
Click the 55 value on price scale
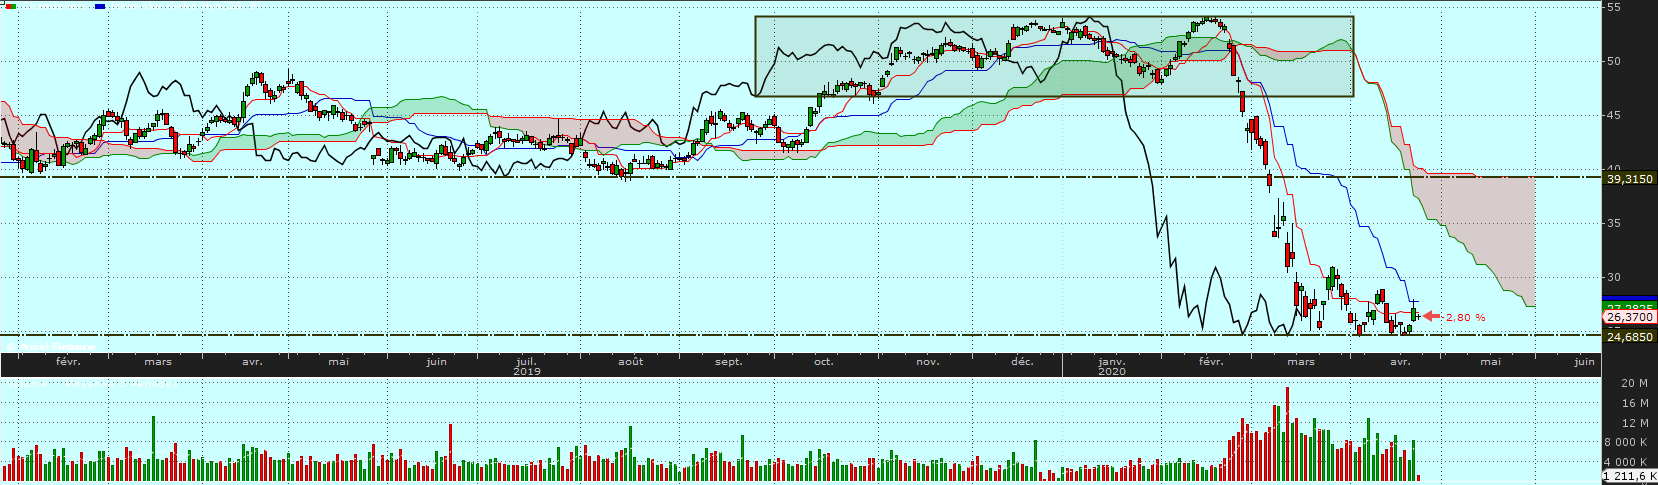tap(1613, 7)
